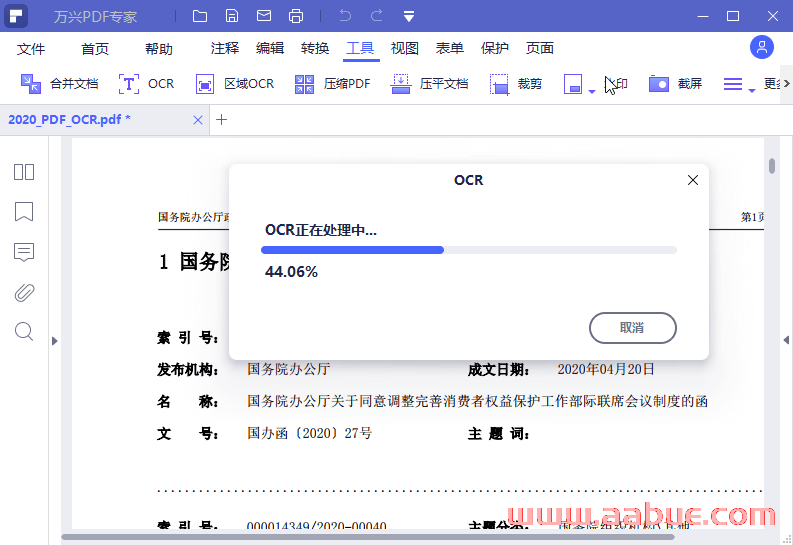Expand the right panel collapse arrow
This screenshot has width=793, height=545.
point(786,341)
